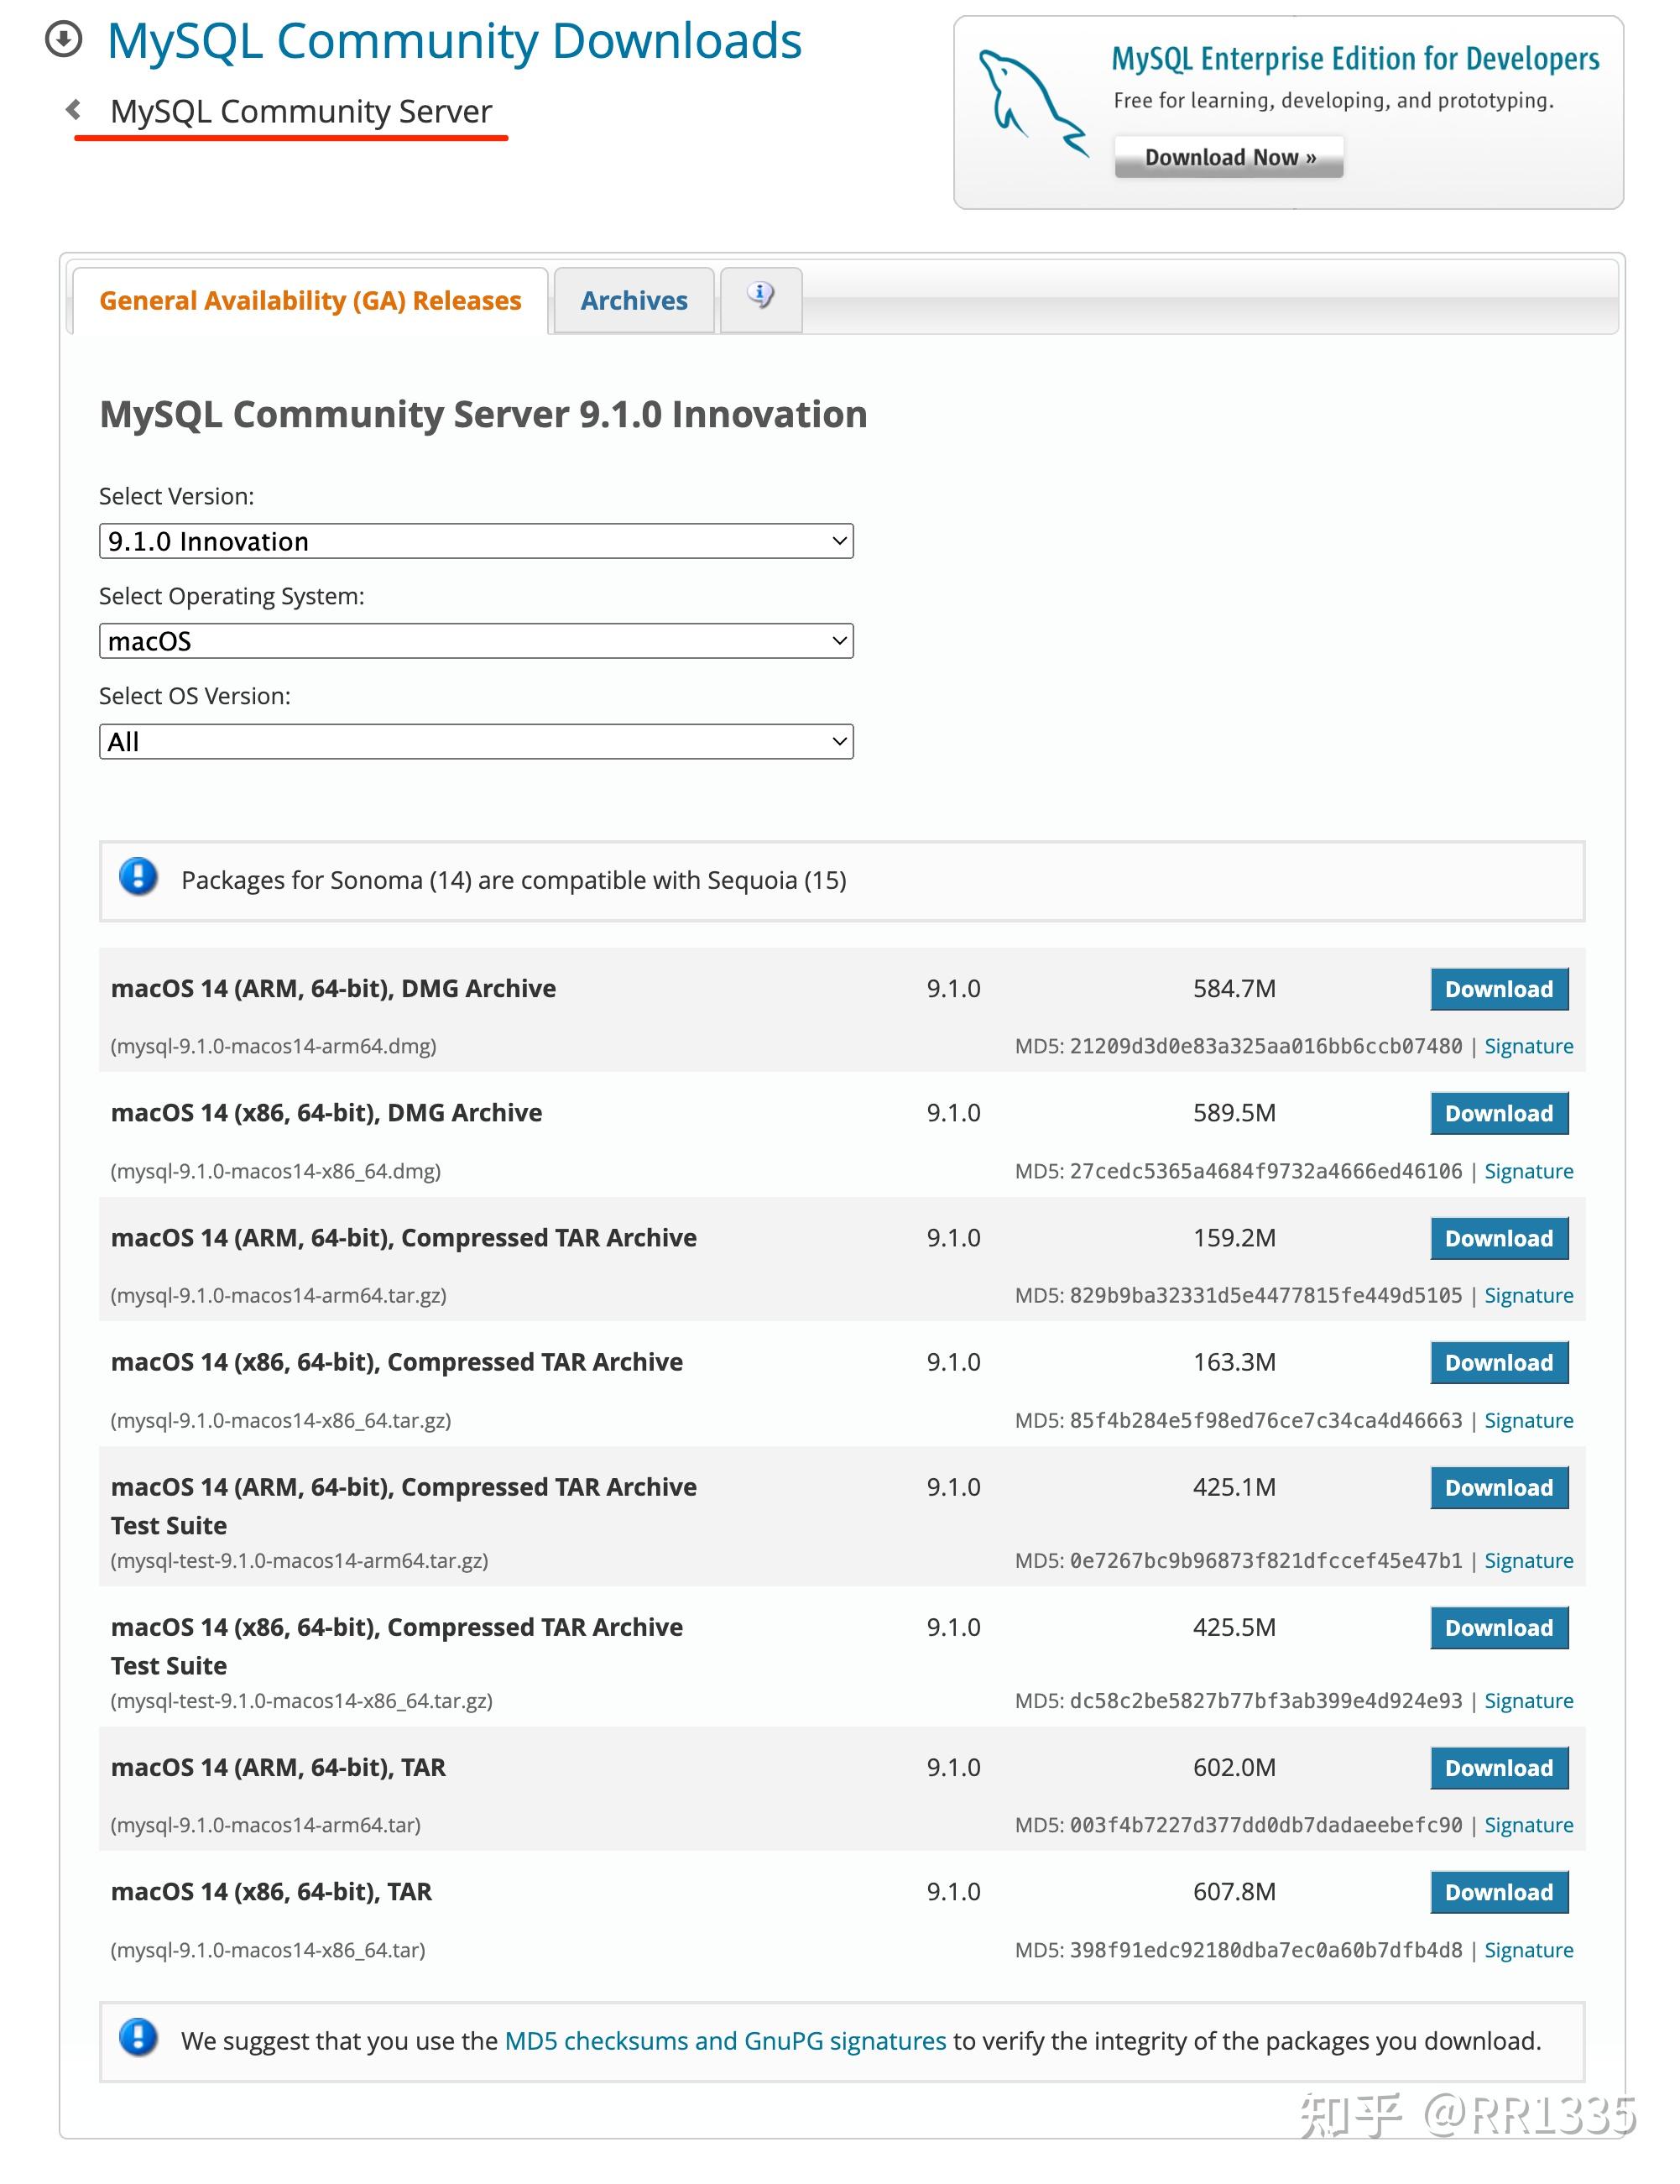Open the MD5 checksums and GnuPG signatures link
The image size is (1680, 2184).
click(725, 2041)
